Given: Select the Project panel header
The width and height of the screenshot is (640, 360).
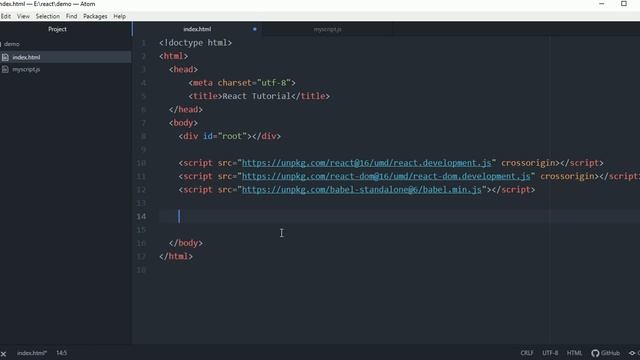Looking at the screenshot, I should click(x=57, y=29).
